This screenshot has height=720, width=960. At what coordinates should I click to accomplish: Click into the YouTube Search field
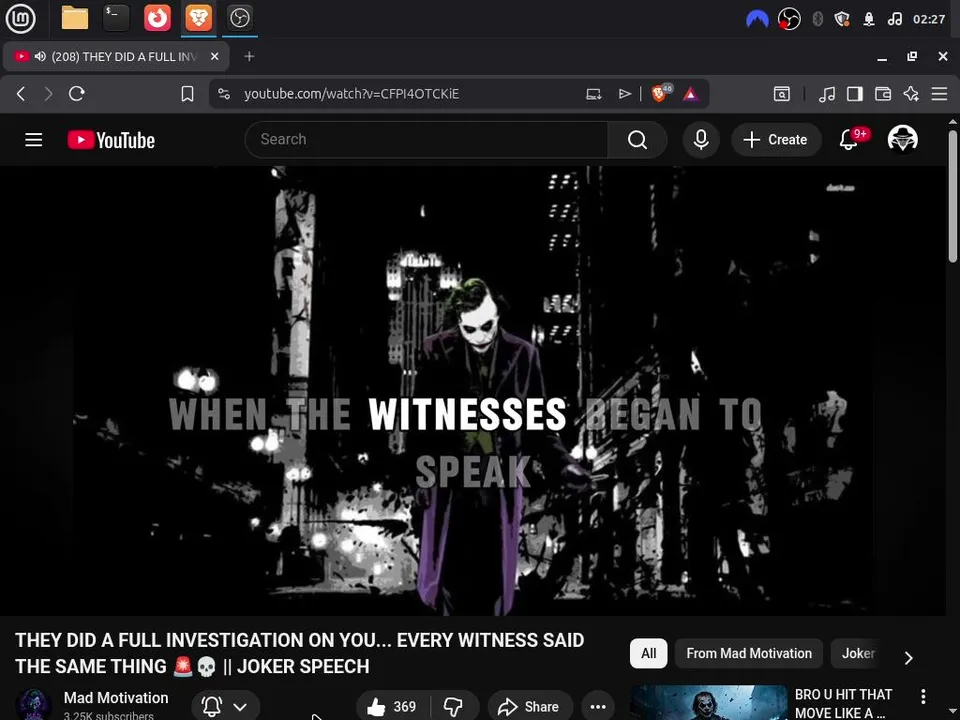[x=426, y=140]
